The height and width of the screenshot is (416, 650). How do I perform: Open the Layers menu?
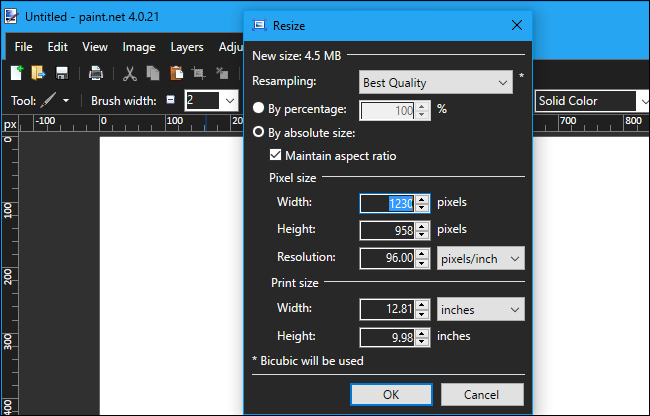187,47
